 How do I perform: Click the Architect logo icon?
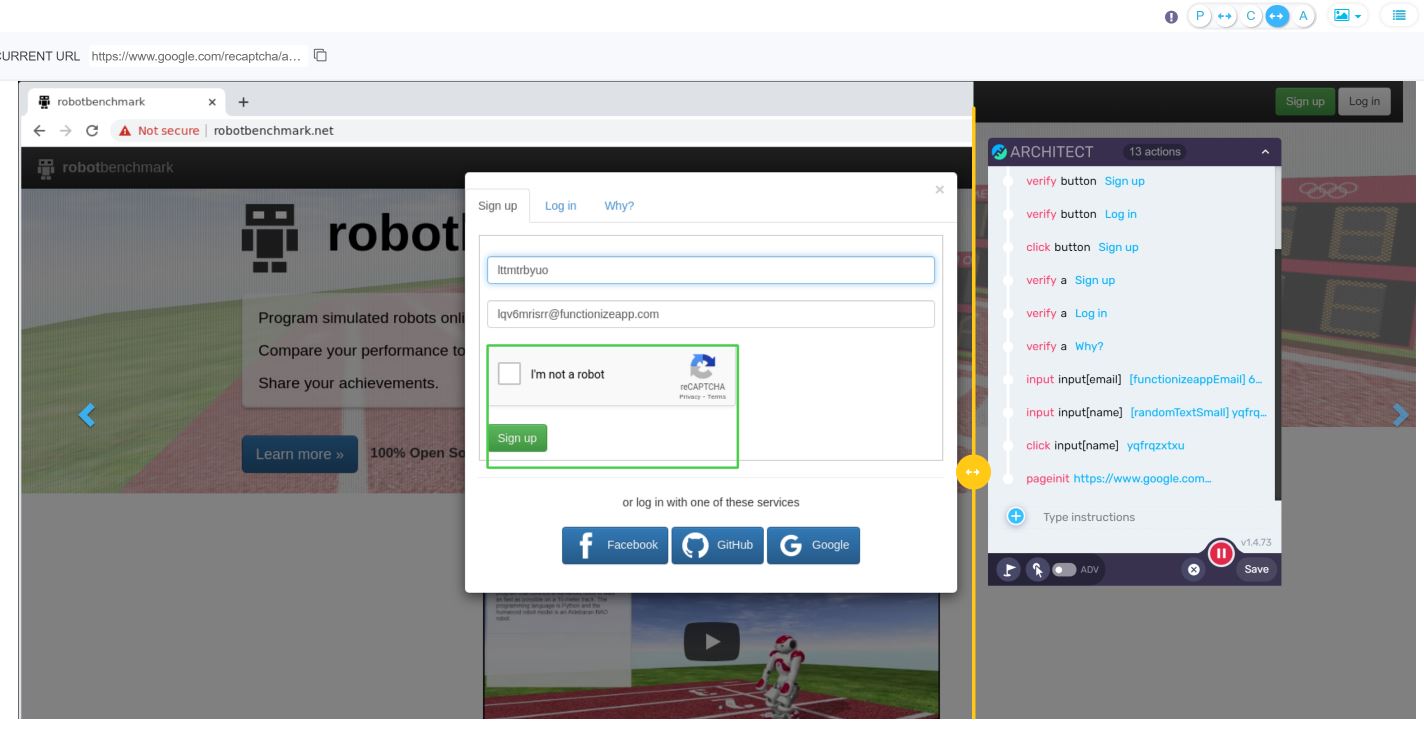1000,152
